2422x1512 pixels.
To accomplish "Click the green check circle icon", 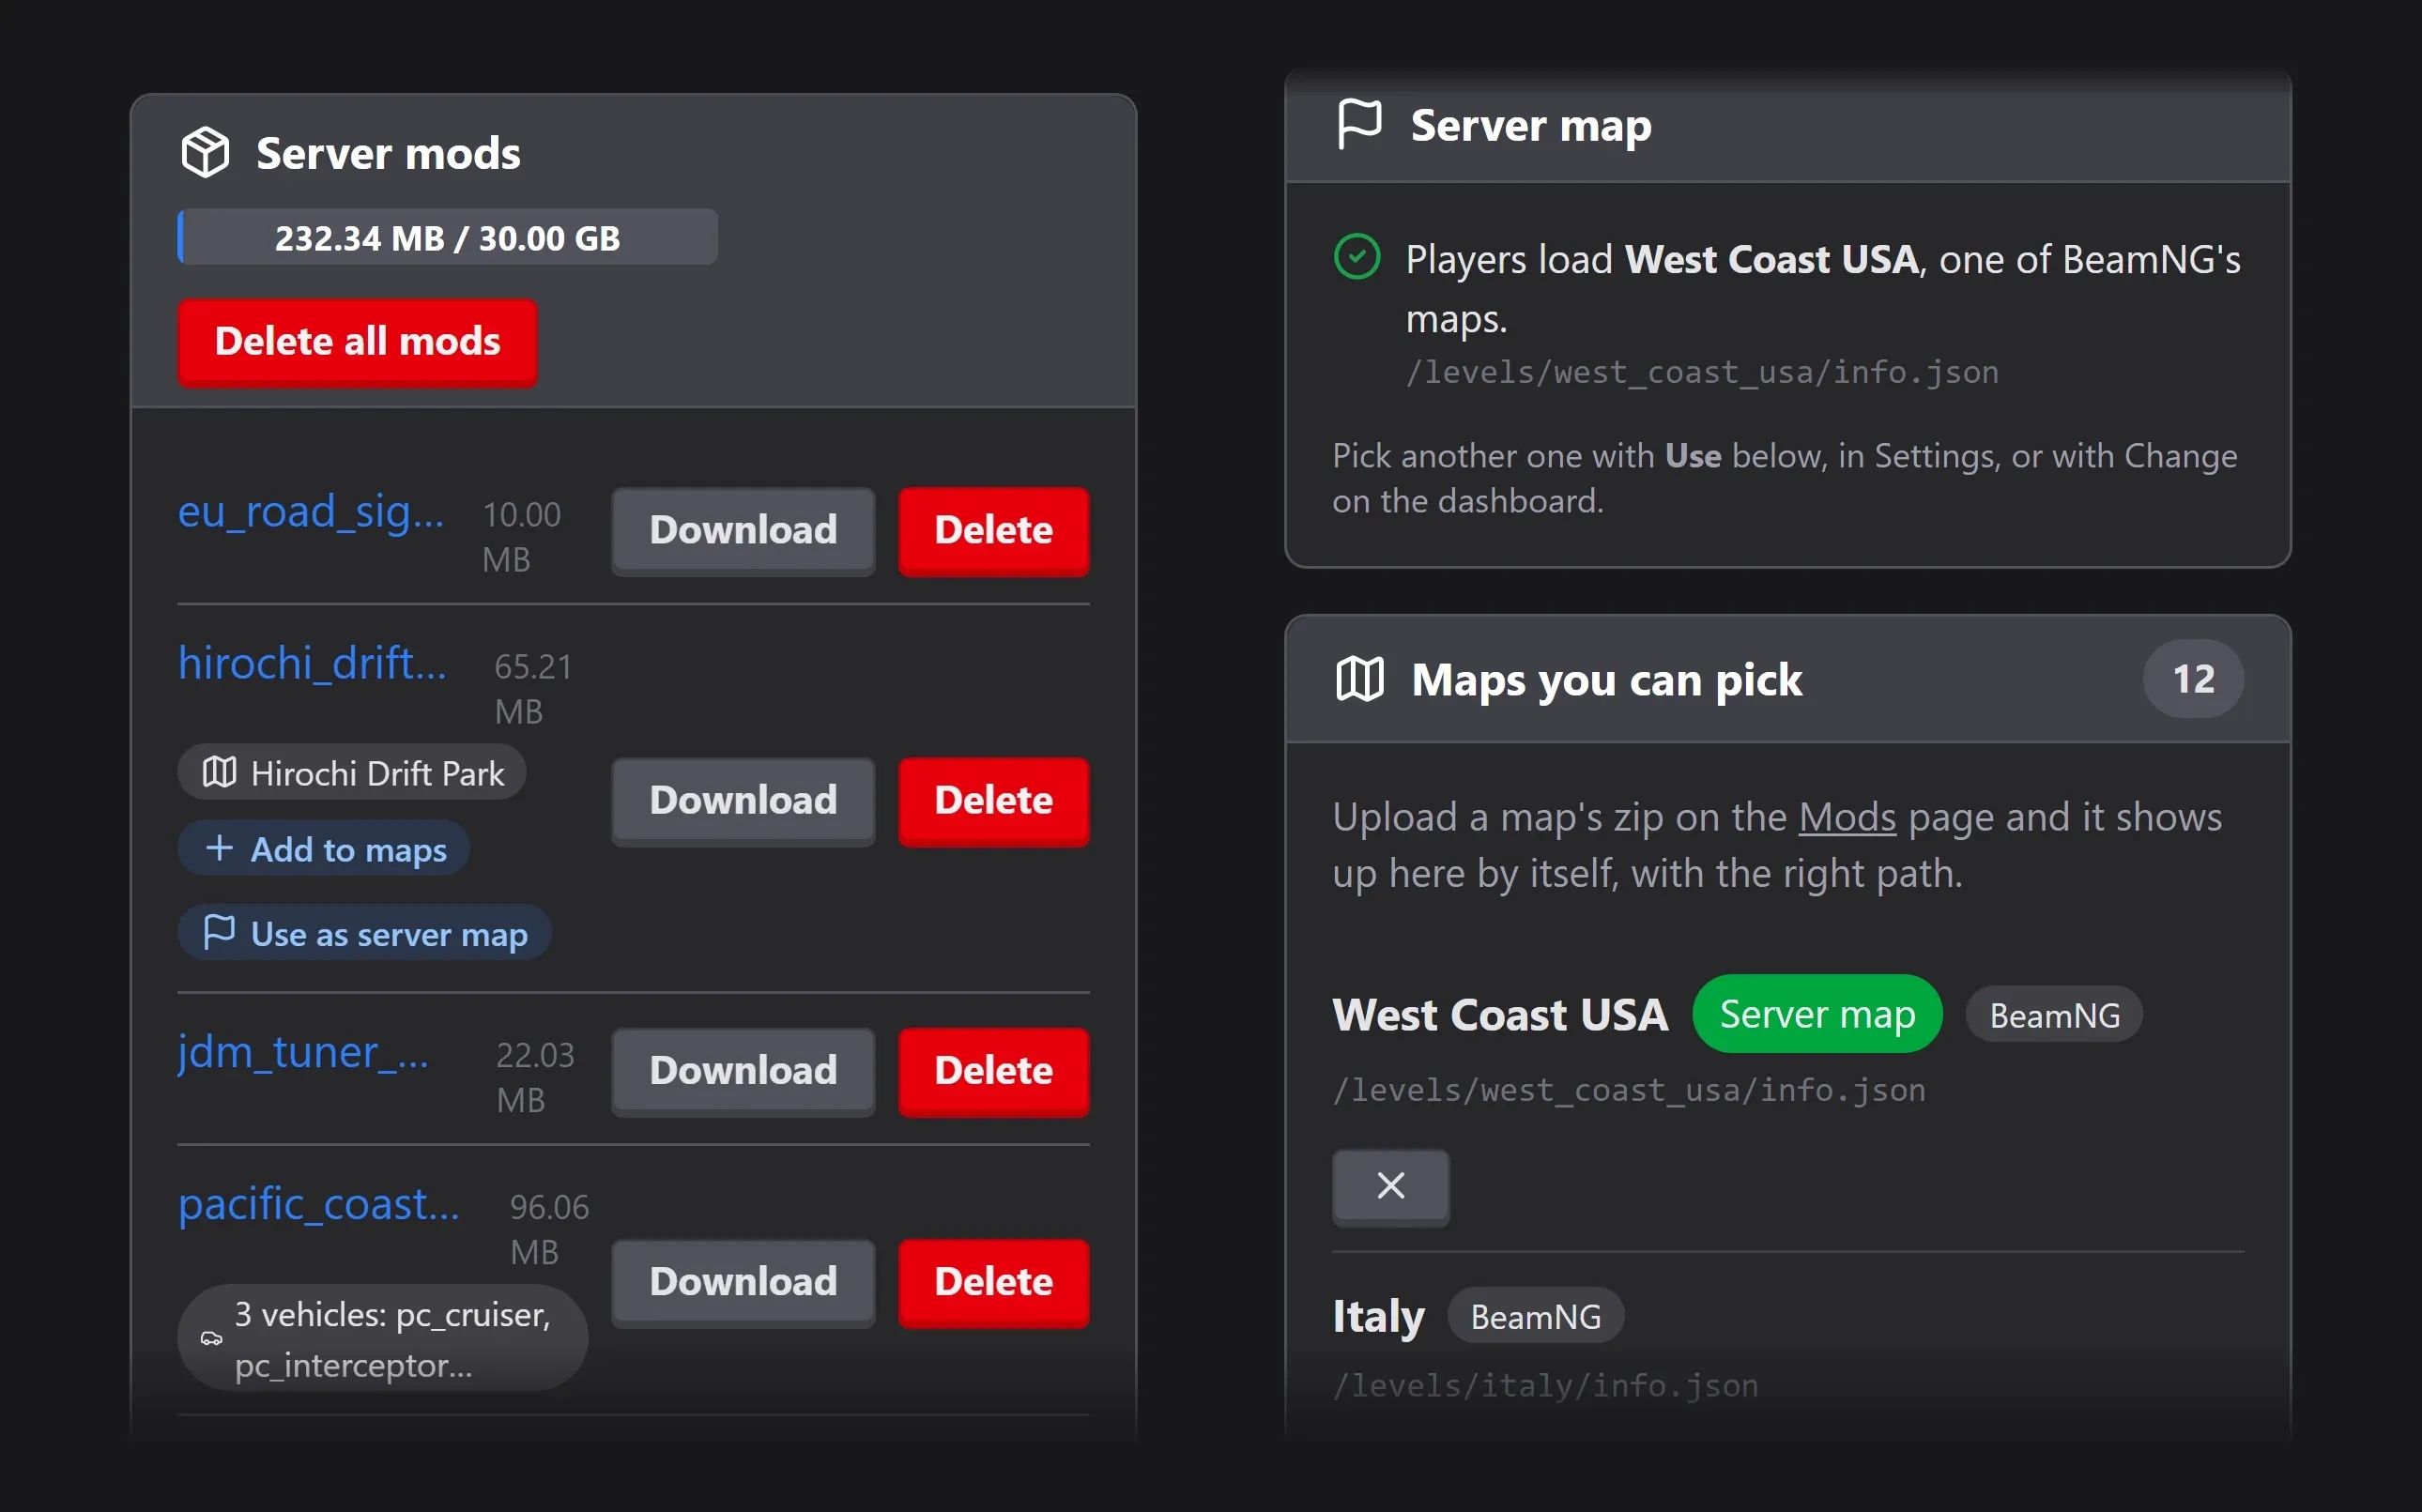I will 1357,257.
